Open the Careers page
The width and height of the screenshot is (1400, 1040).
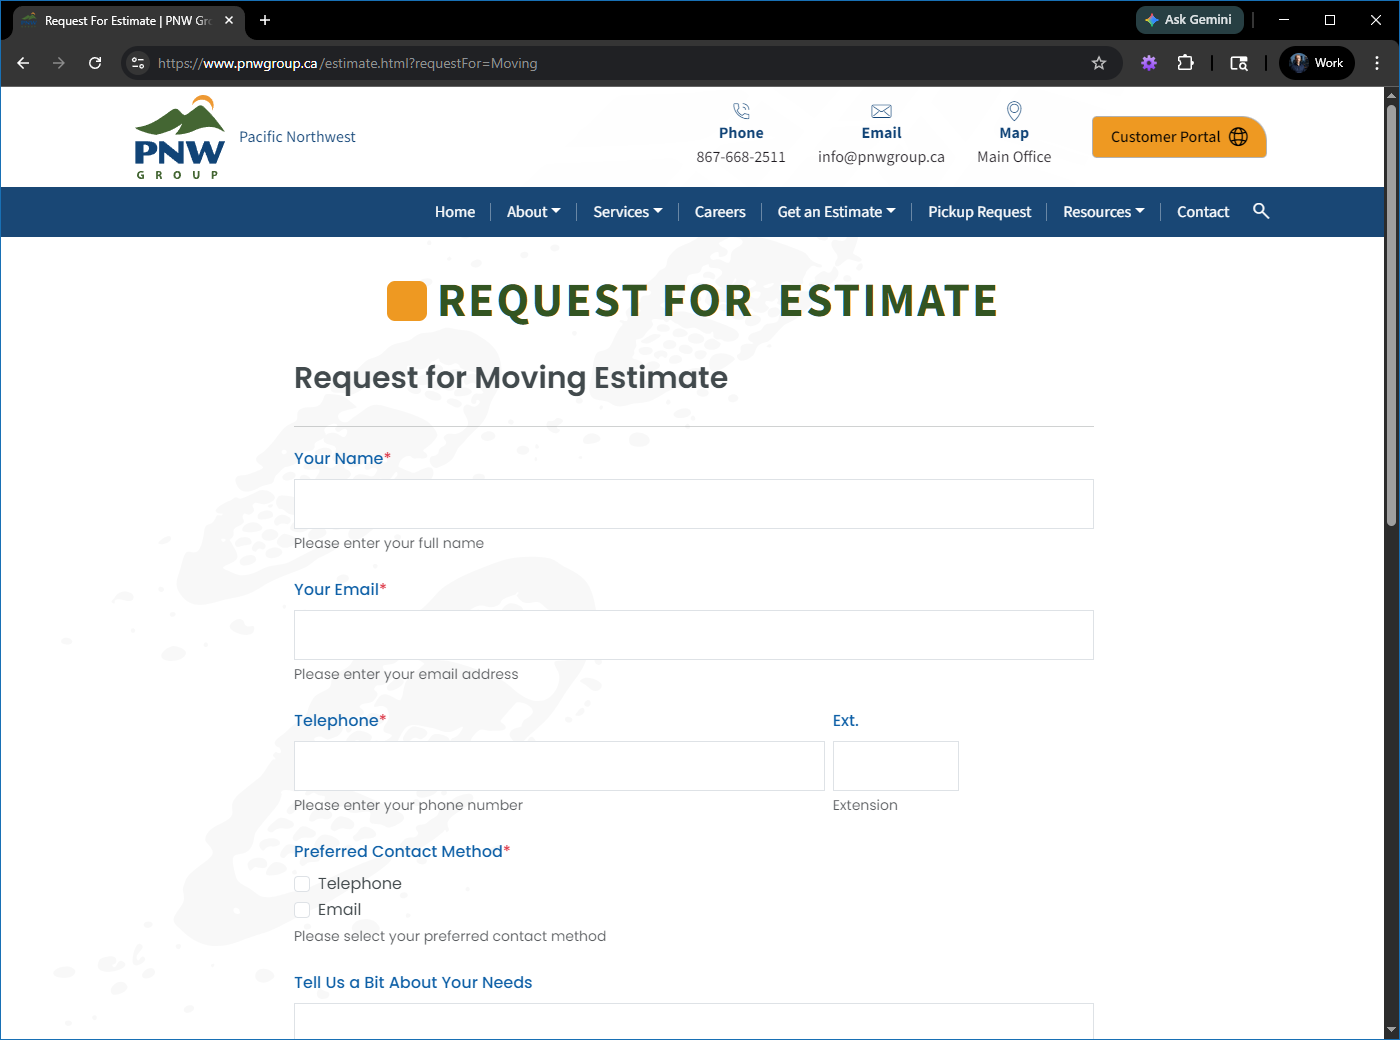(720, 212)
